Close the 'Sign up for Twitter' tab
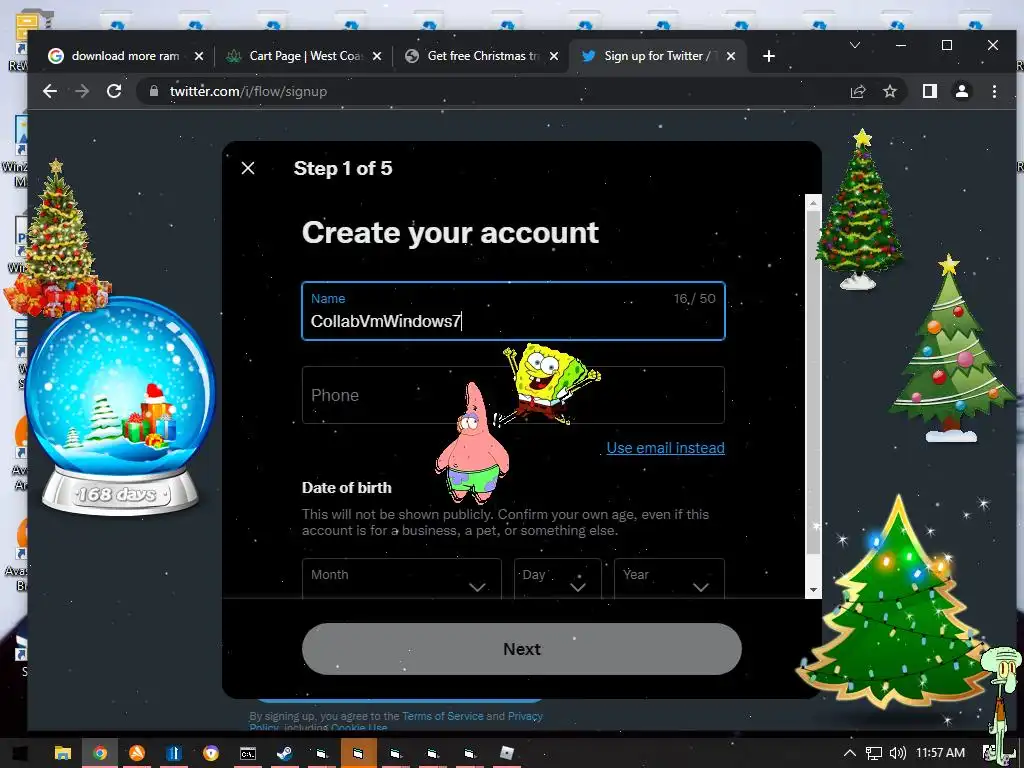1024x768 pixels. click(731, 56)
